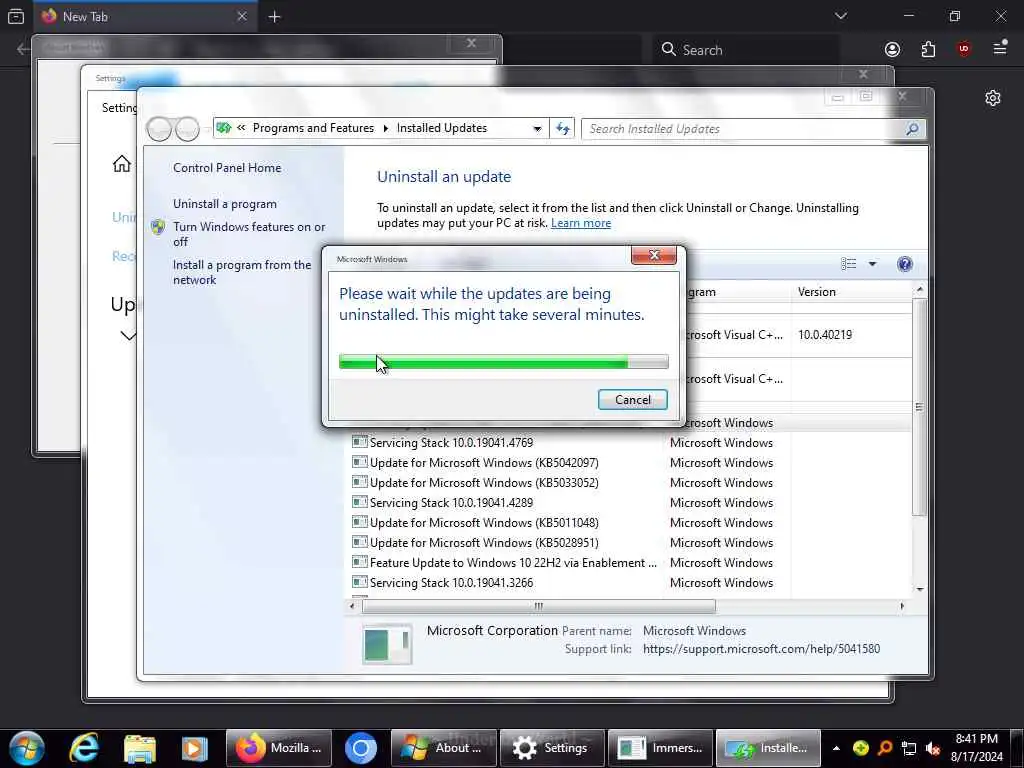Open Firefox account icon
Image resolution: width=1024 pixels, height=768 pixels.
[892, 50]
